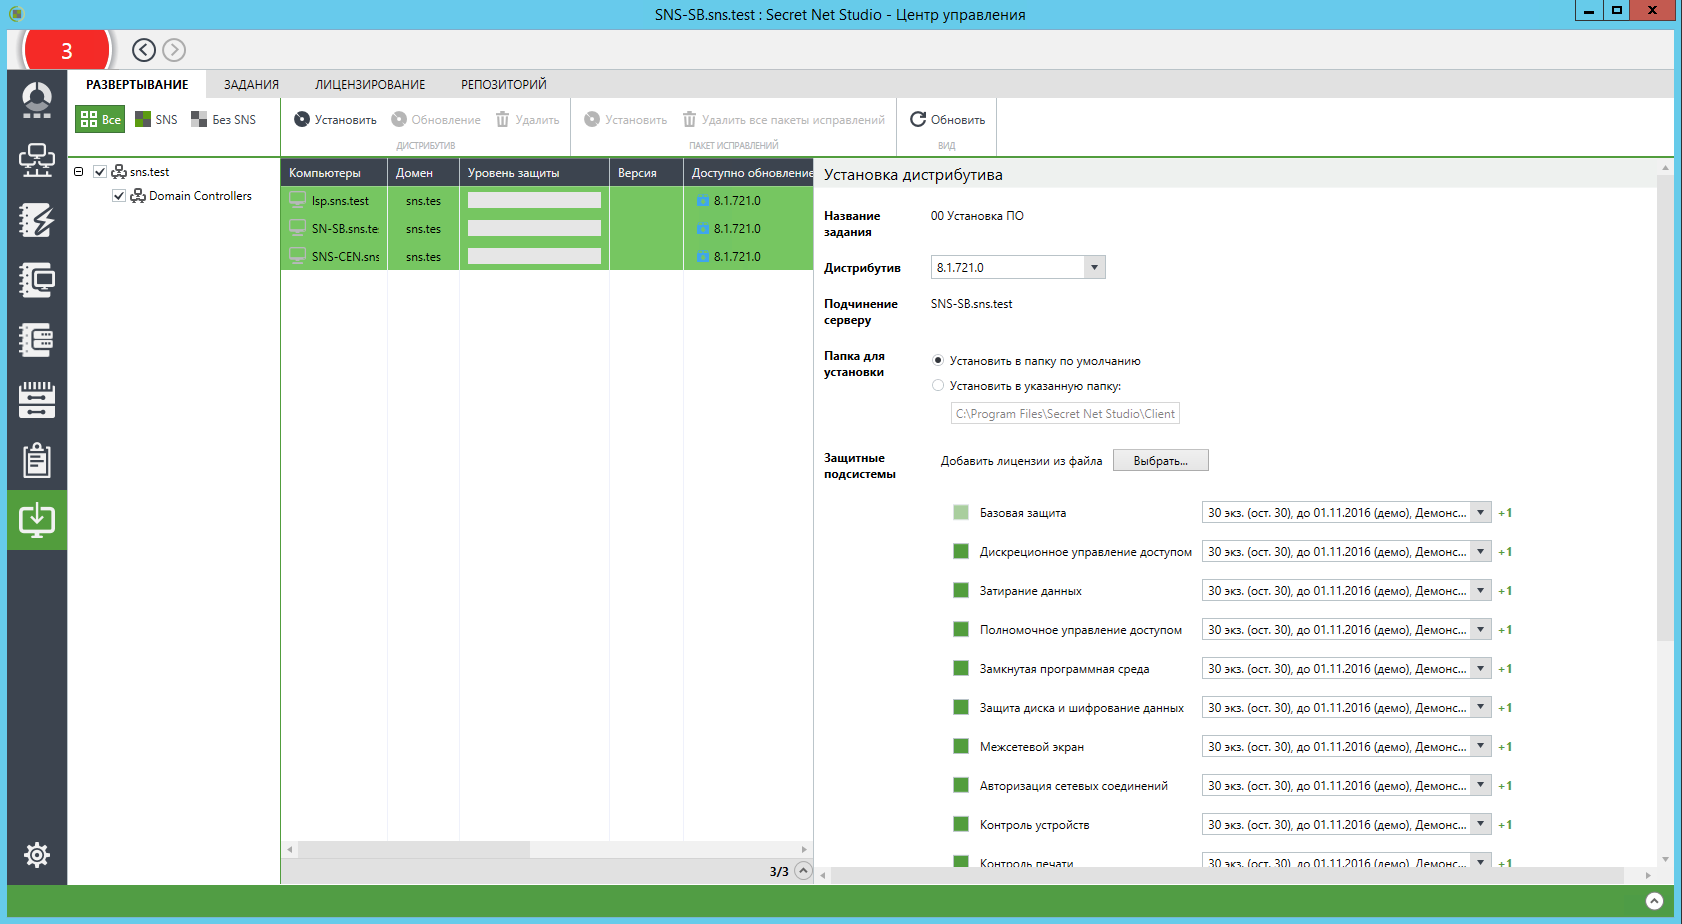Open the РЕПОЗИТОРИЙ tab

(x=503, y=85)
